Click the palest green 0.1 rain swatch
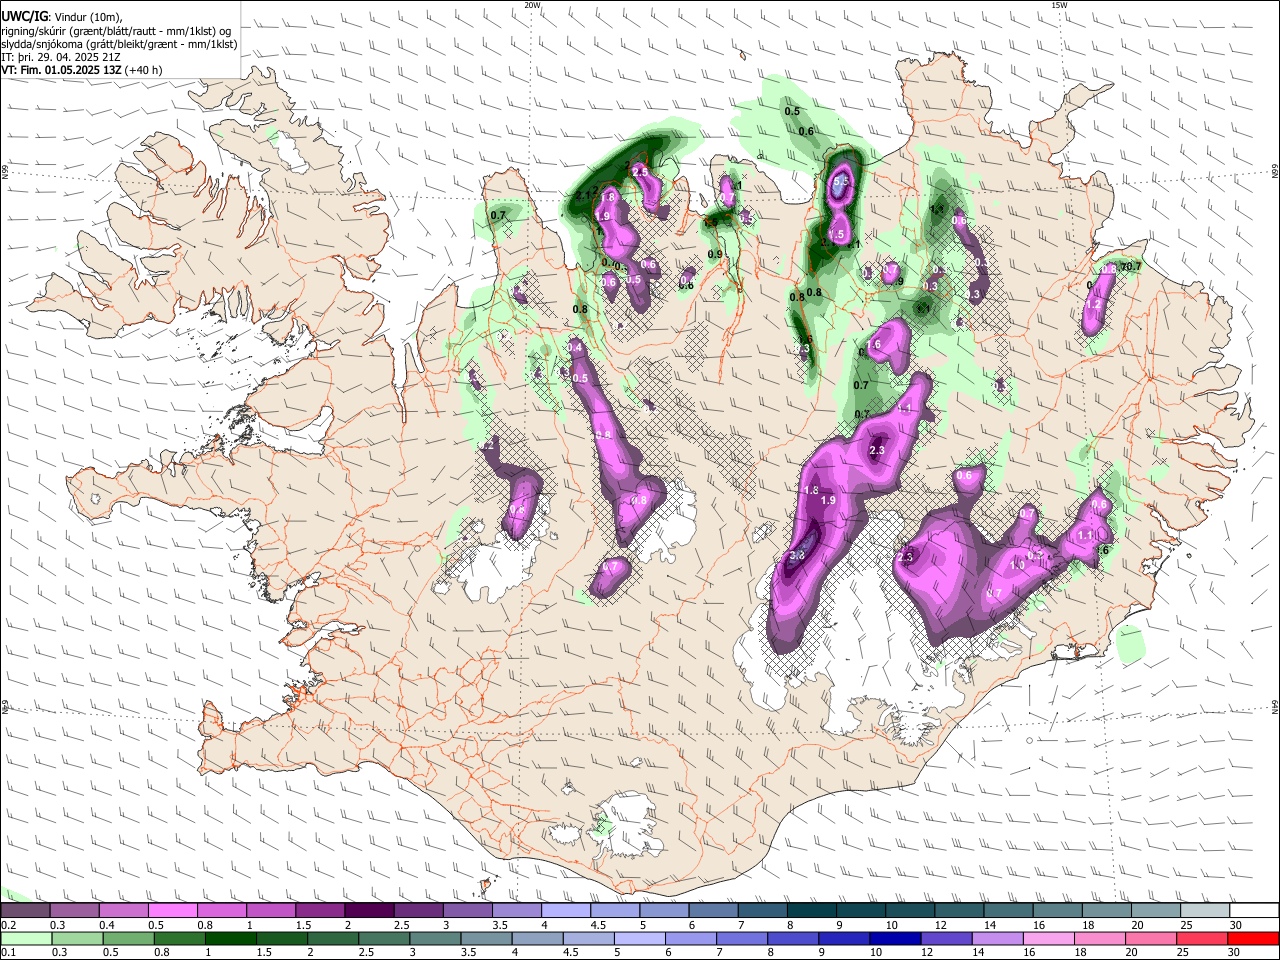 25,939
